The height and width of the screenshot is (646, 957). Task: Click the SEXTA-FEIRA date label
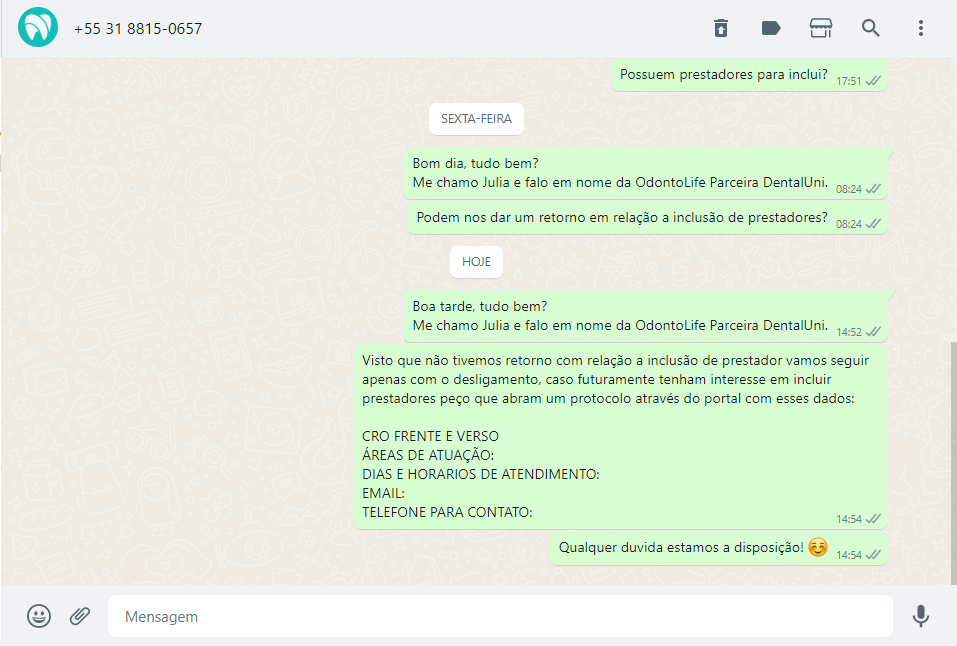coord(476,119)
